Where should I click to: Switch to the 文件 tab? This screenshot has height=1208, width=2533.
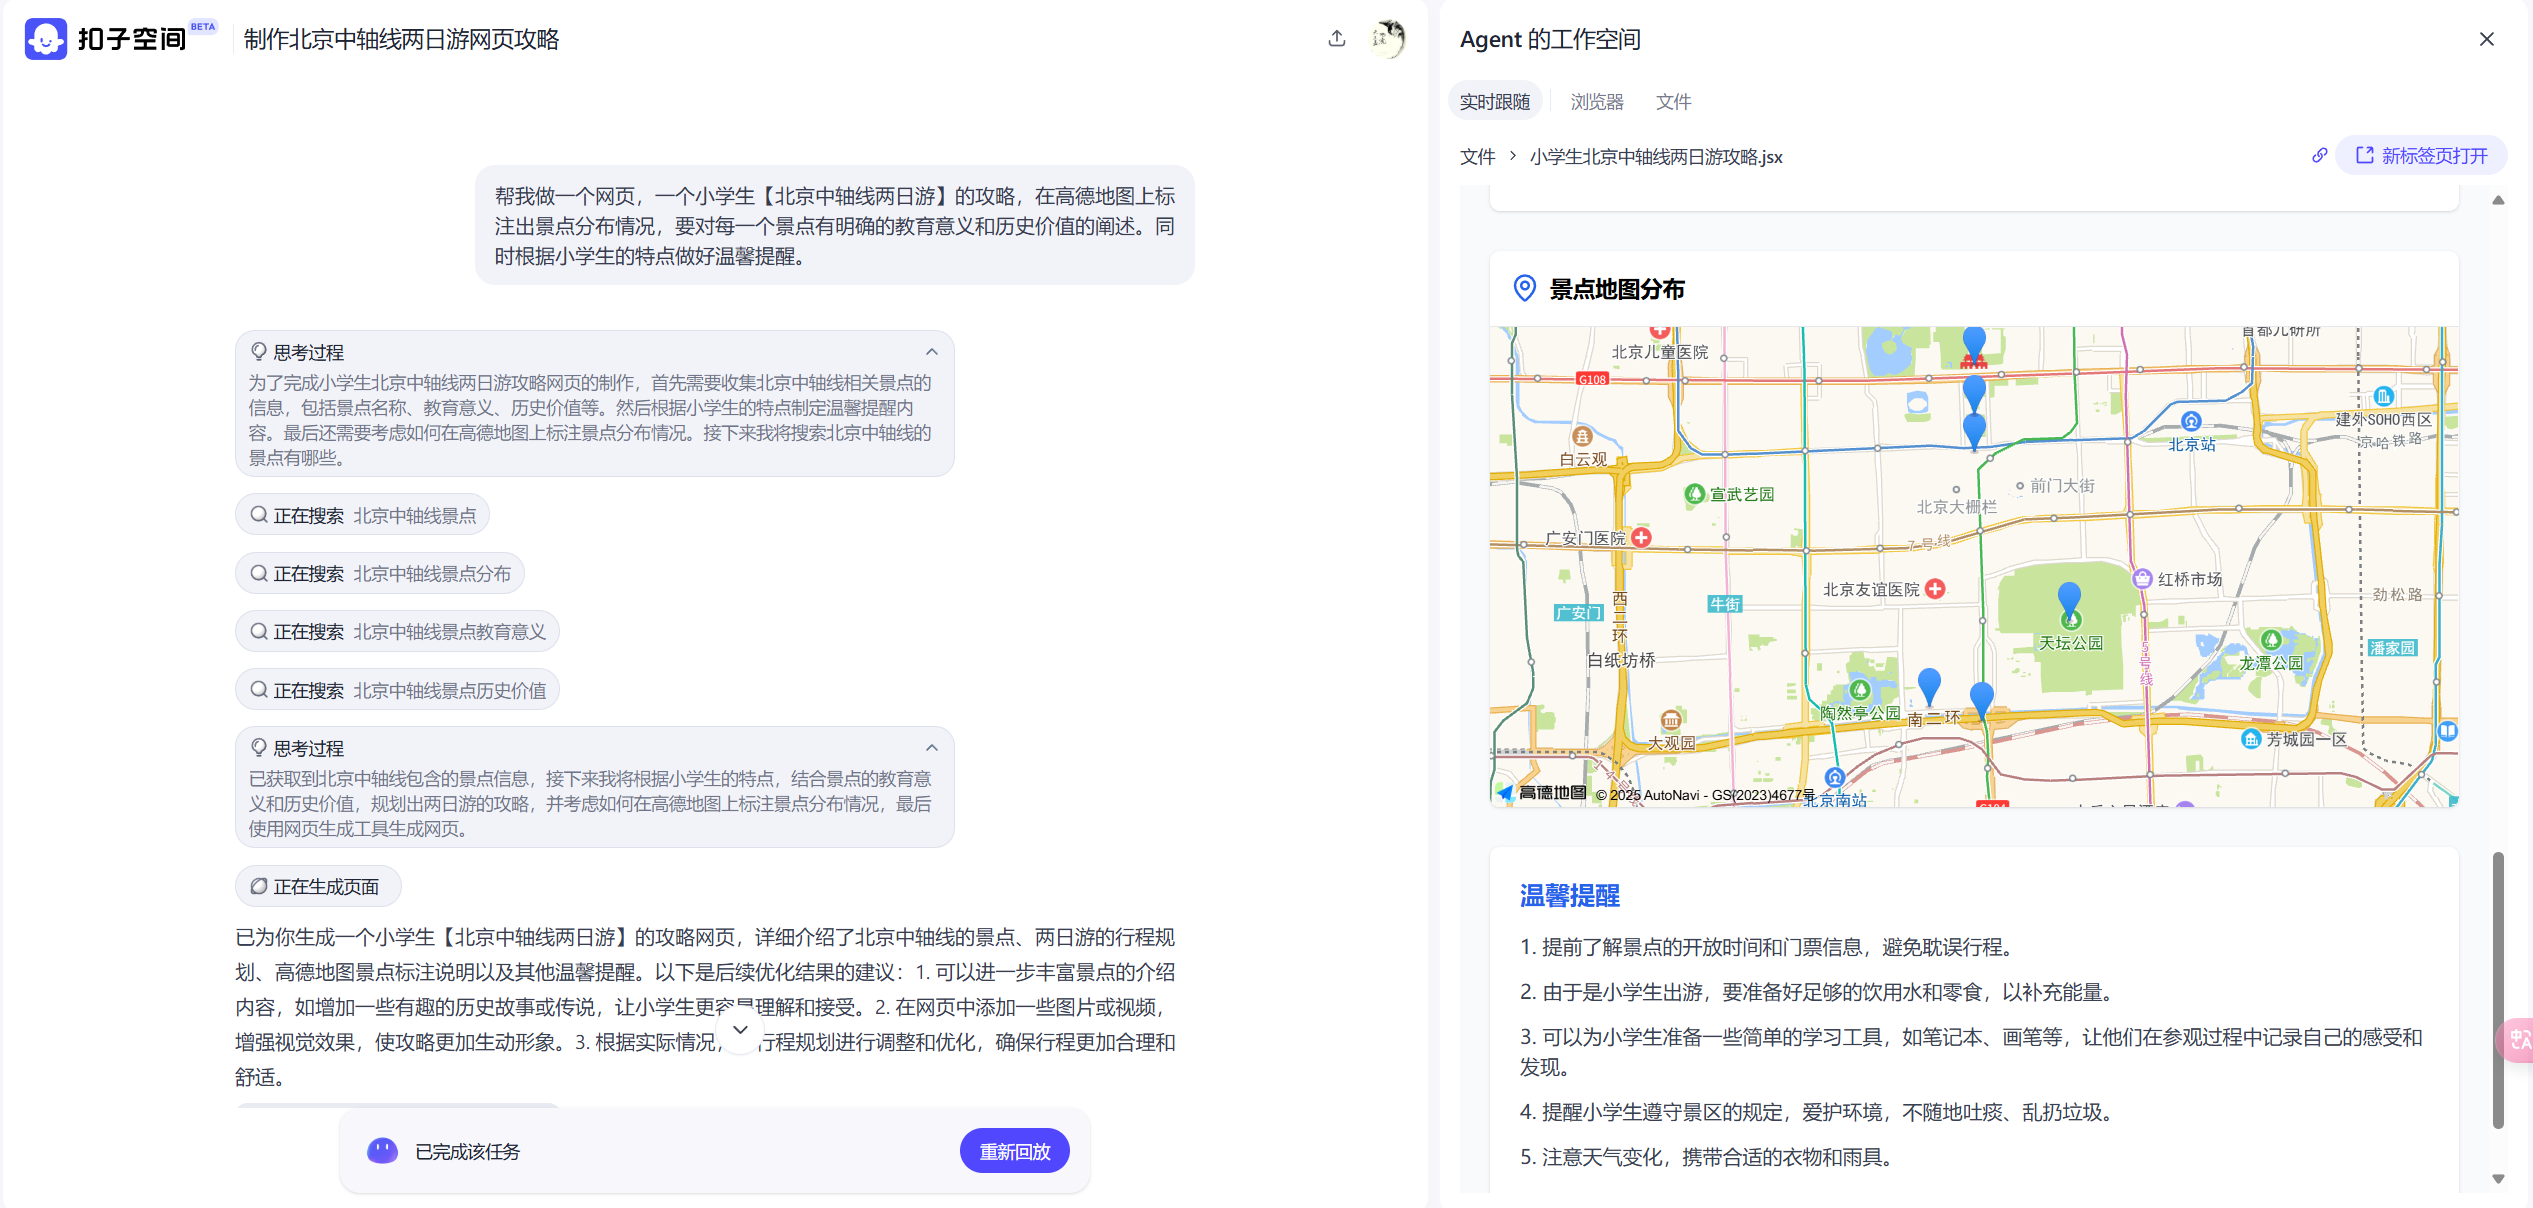click(1673, 101)
